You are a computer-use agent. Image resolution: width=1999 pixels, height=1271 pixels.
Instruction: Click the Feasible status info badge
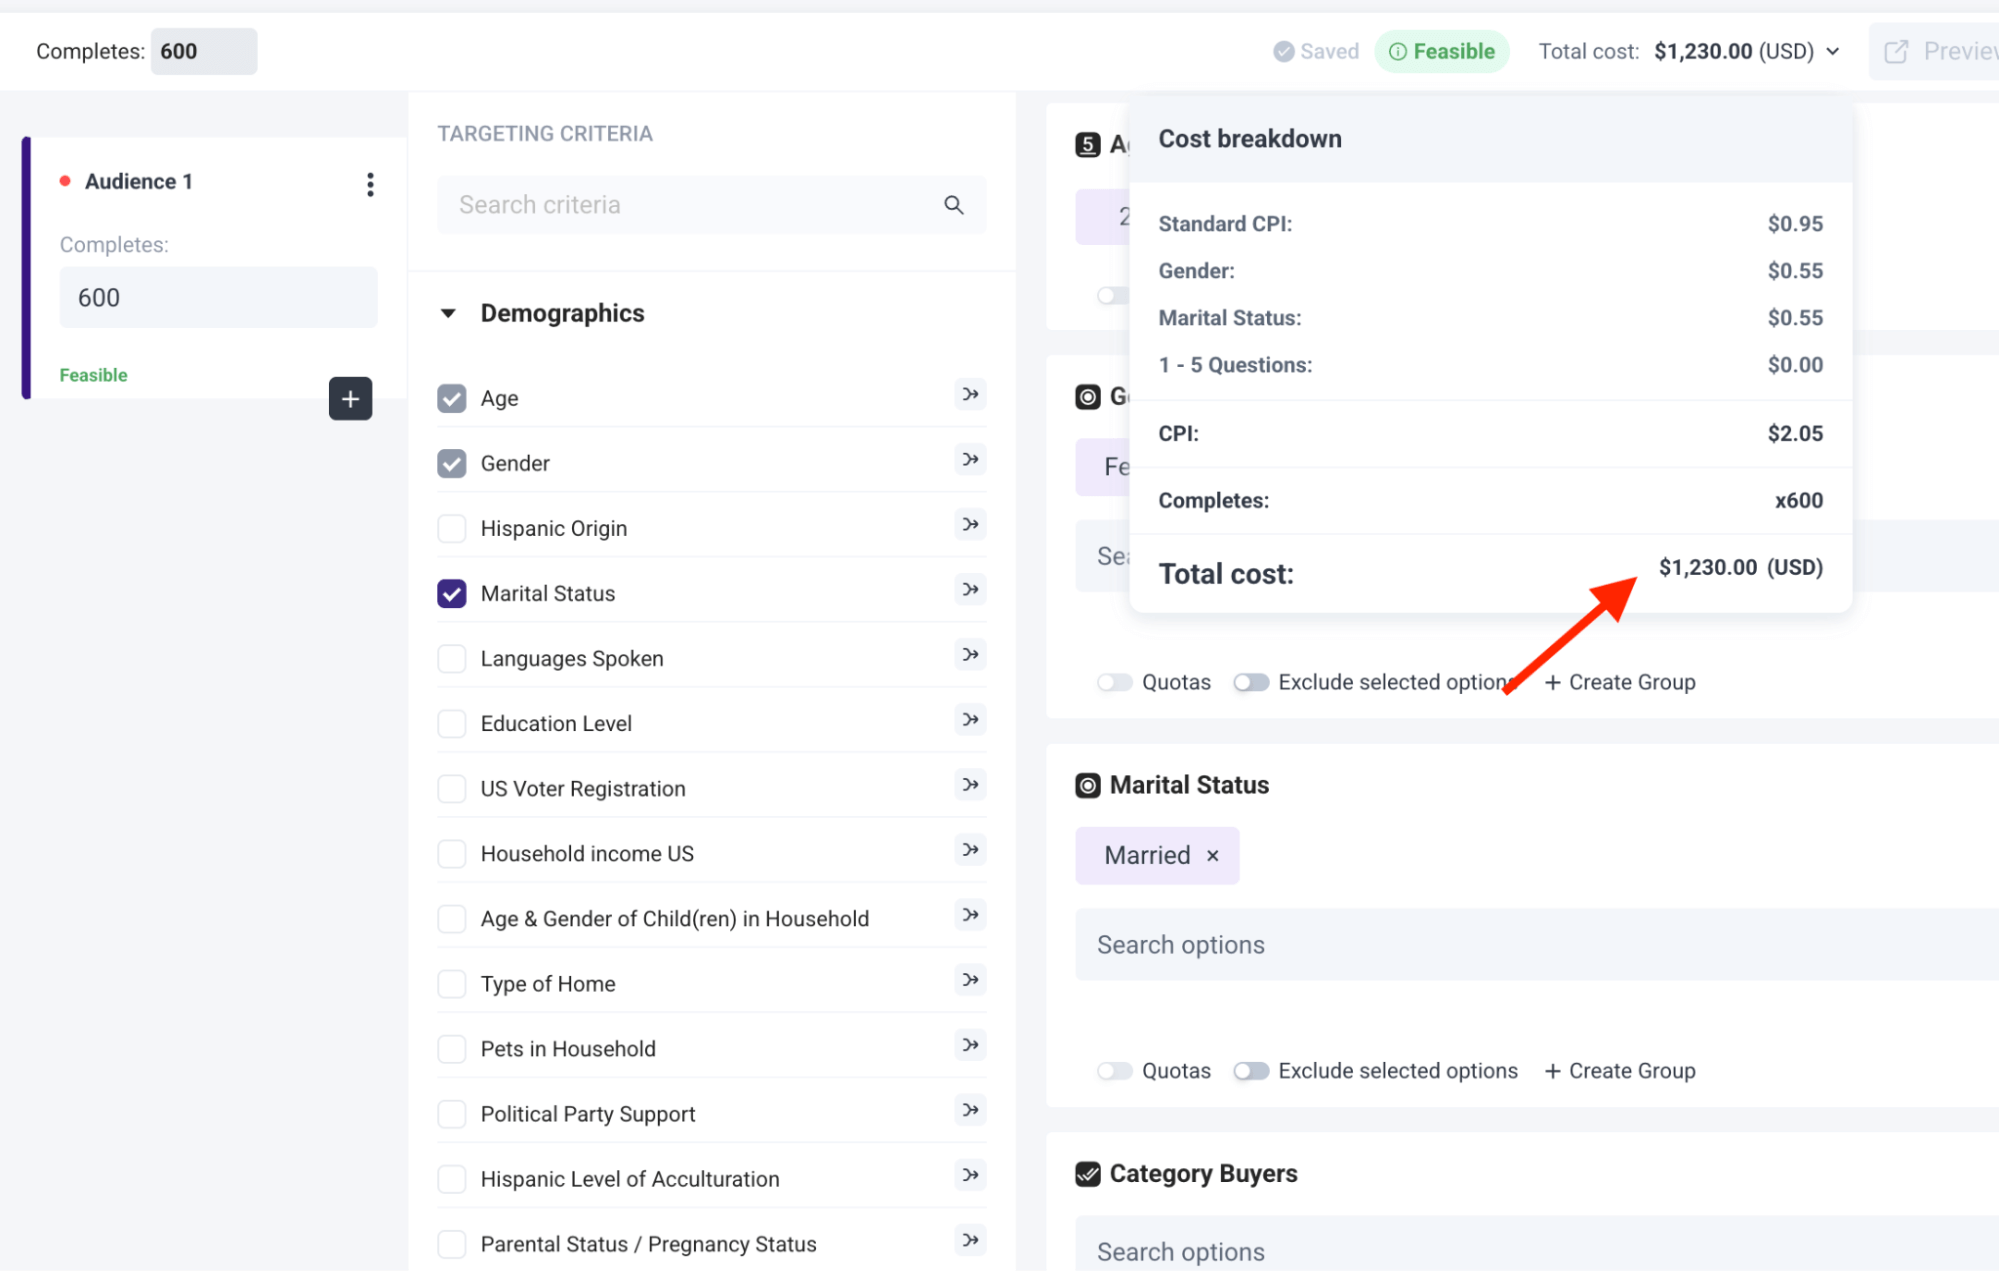click(1441, 51)
